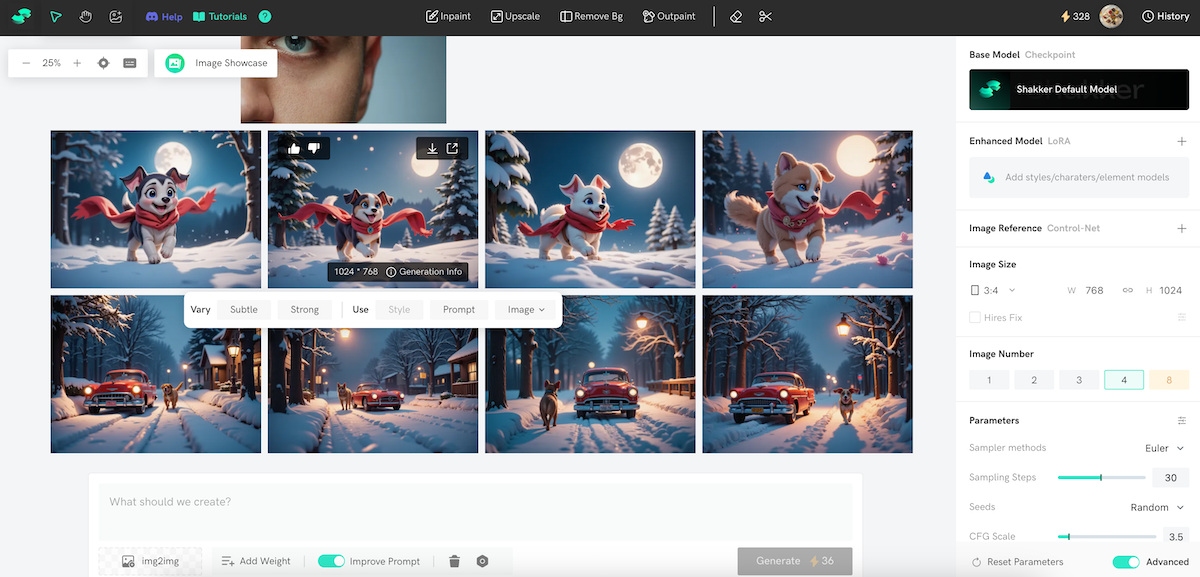This screenshot has width=1200, height=577.
Task: Adjust the Sampling Steps slider
Action: coord(1101,478)
